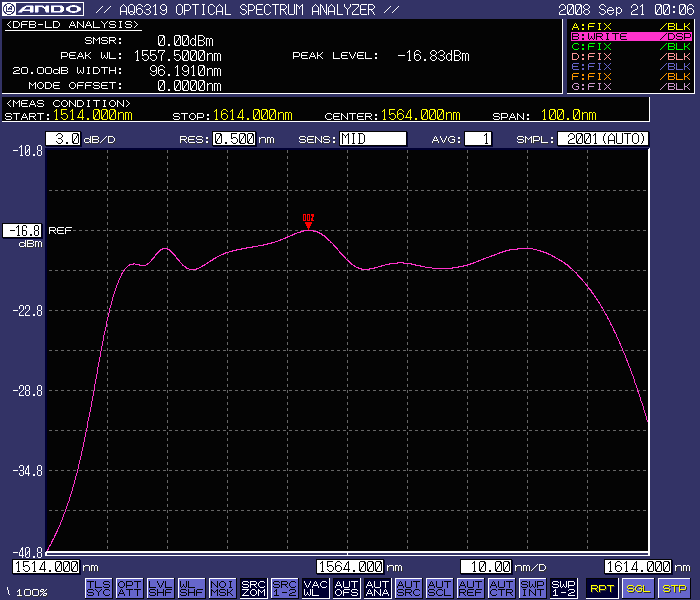The image size is (700, 600).
Task: Toggle the TLS SYC indicator
Action: point(98,588)
